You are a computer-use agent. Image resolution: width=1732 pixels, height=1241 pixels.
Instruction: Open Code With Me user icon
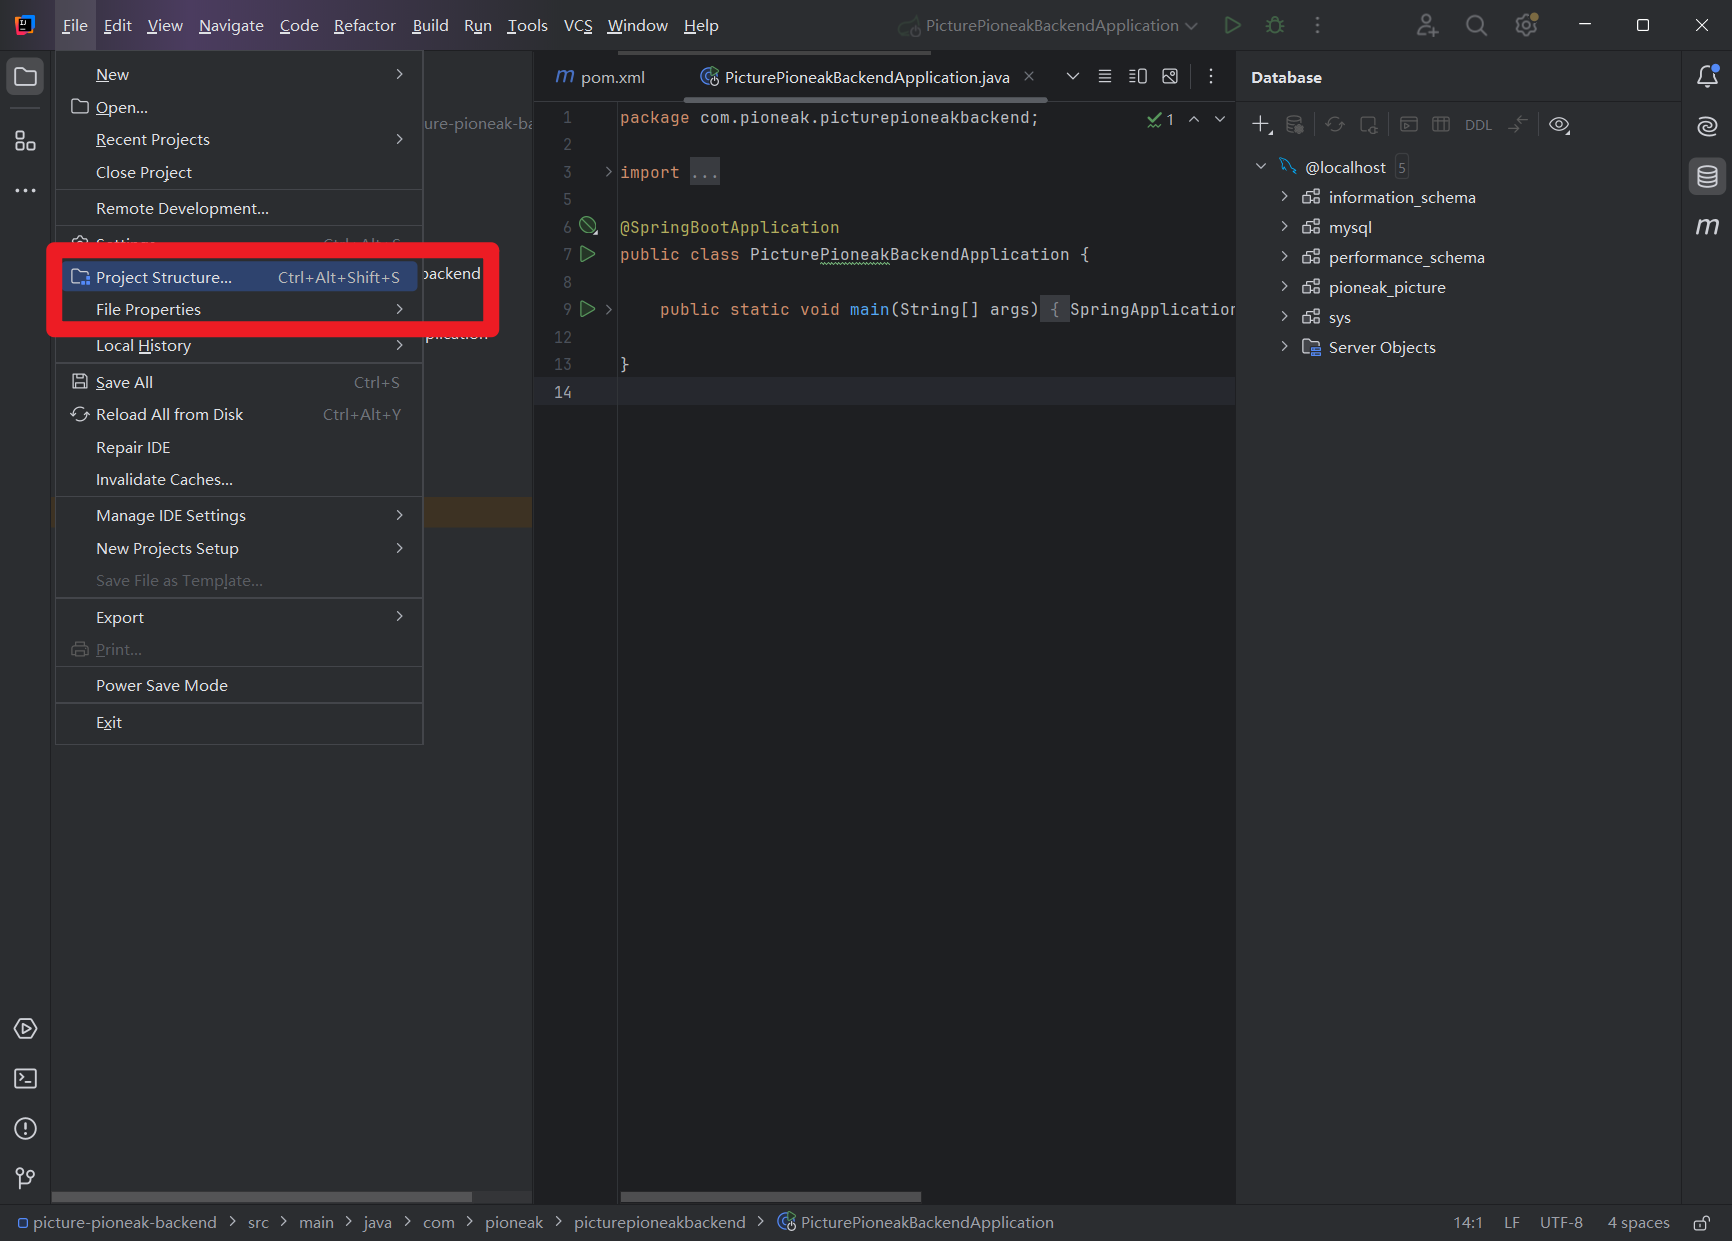[1427, 25]
